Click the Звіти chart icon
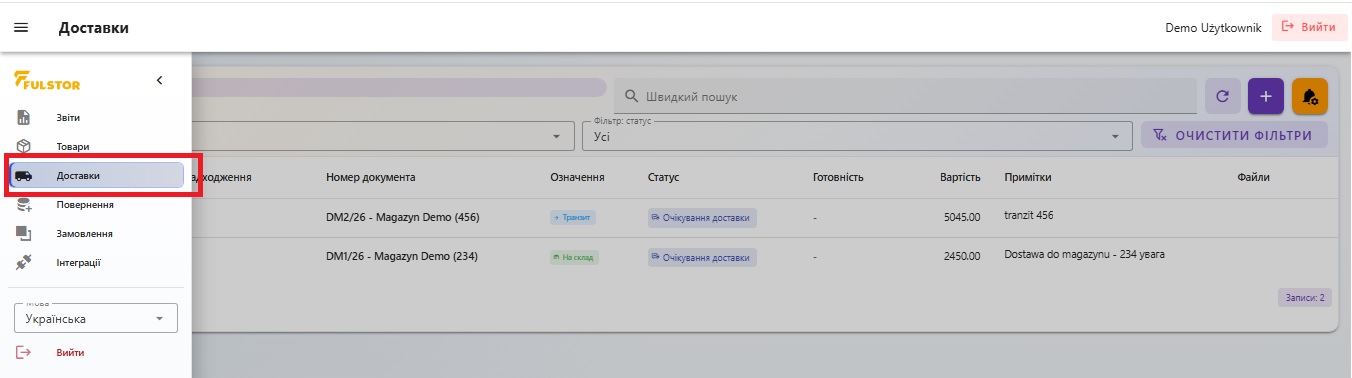 tap(24, 118)
